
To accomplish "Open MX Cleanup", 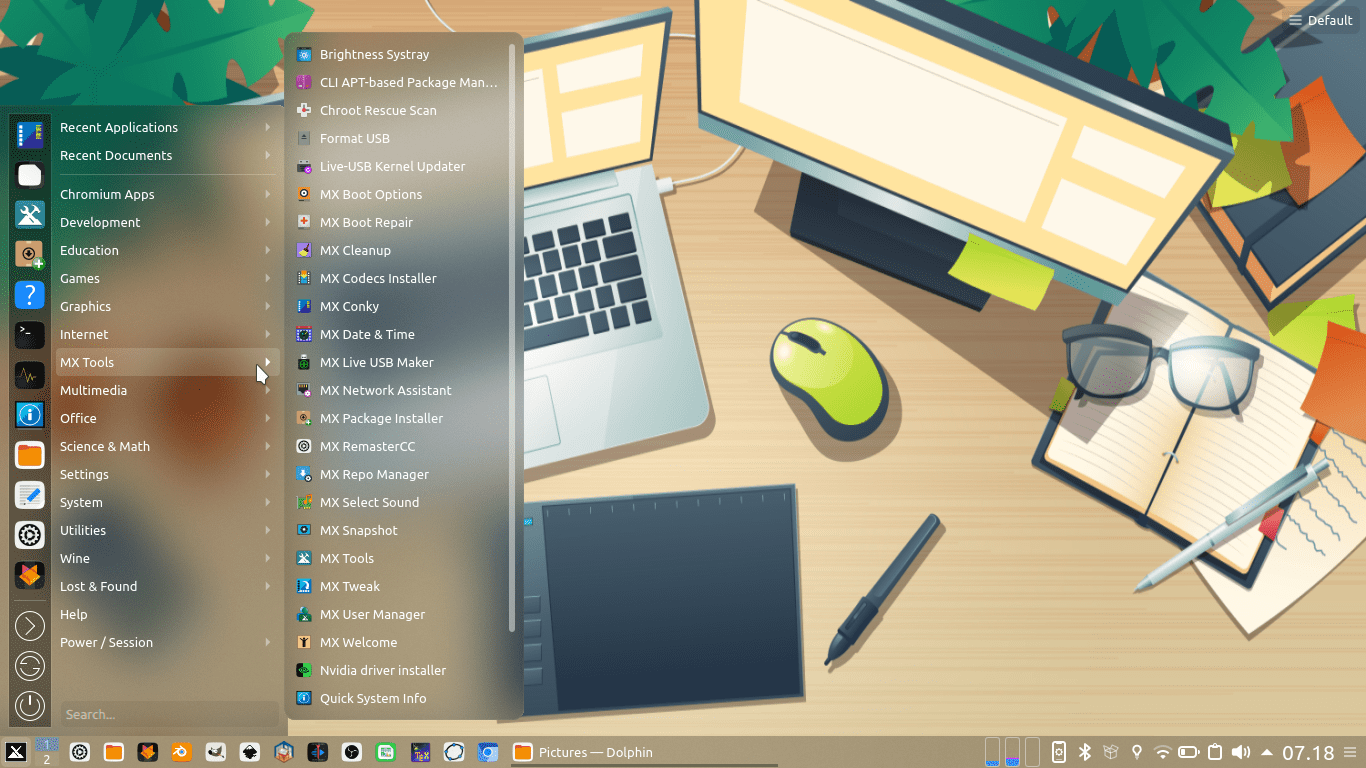I will coord(400,250).
